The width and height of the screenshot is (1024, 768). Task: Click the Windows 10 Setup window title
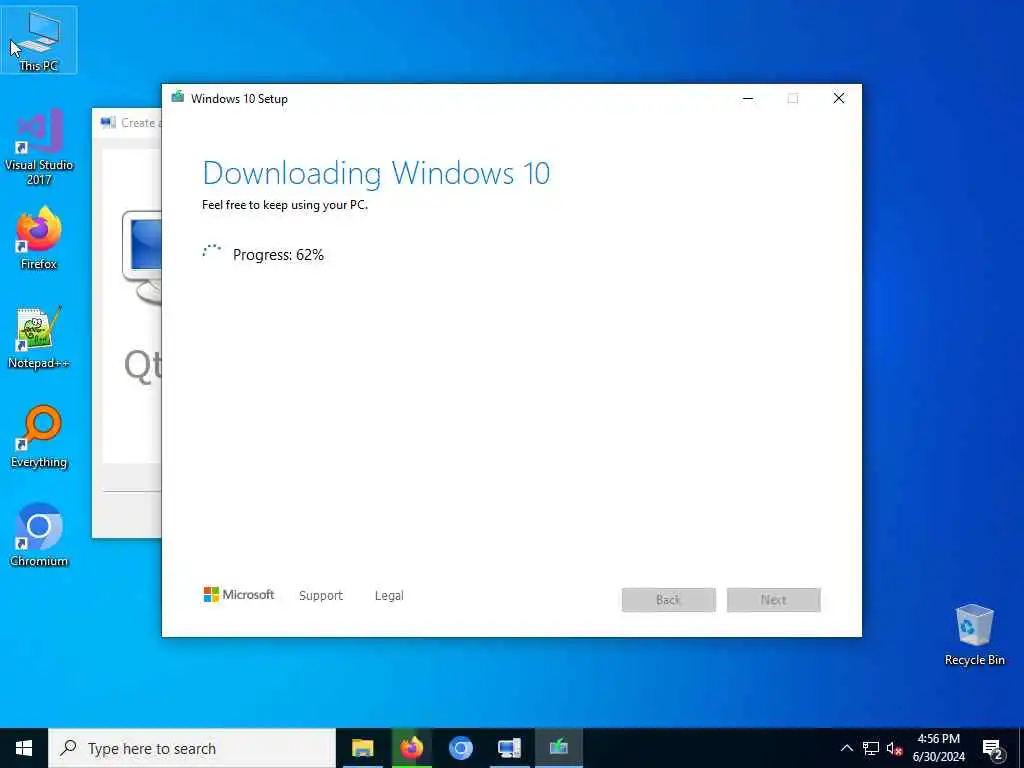click(239, 99)
